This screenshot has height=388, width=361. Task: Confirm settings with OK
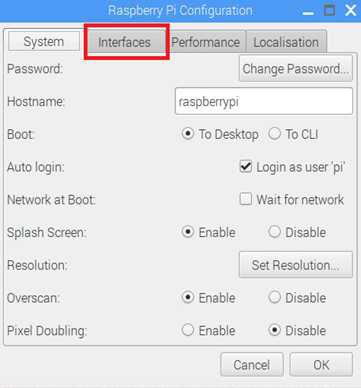[x=321, y=365]
